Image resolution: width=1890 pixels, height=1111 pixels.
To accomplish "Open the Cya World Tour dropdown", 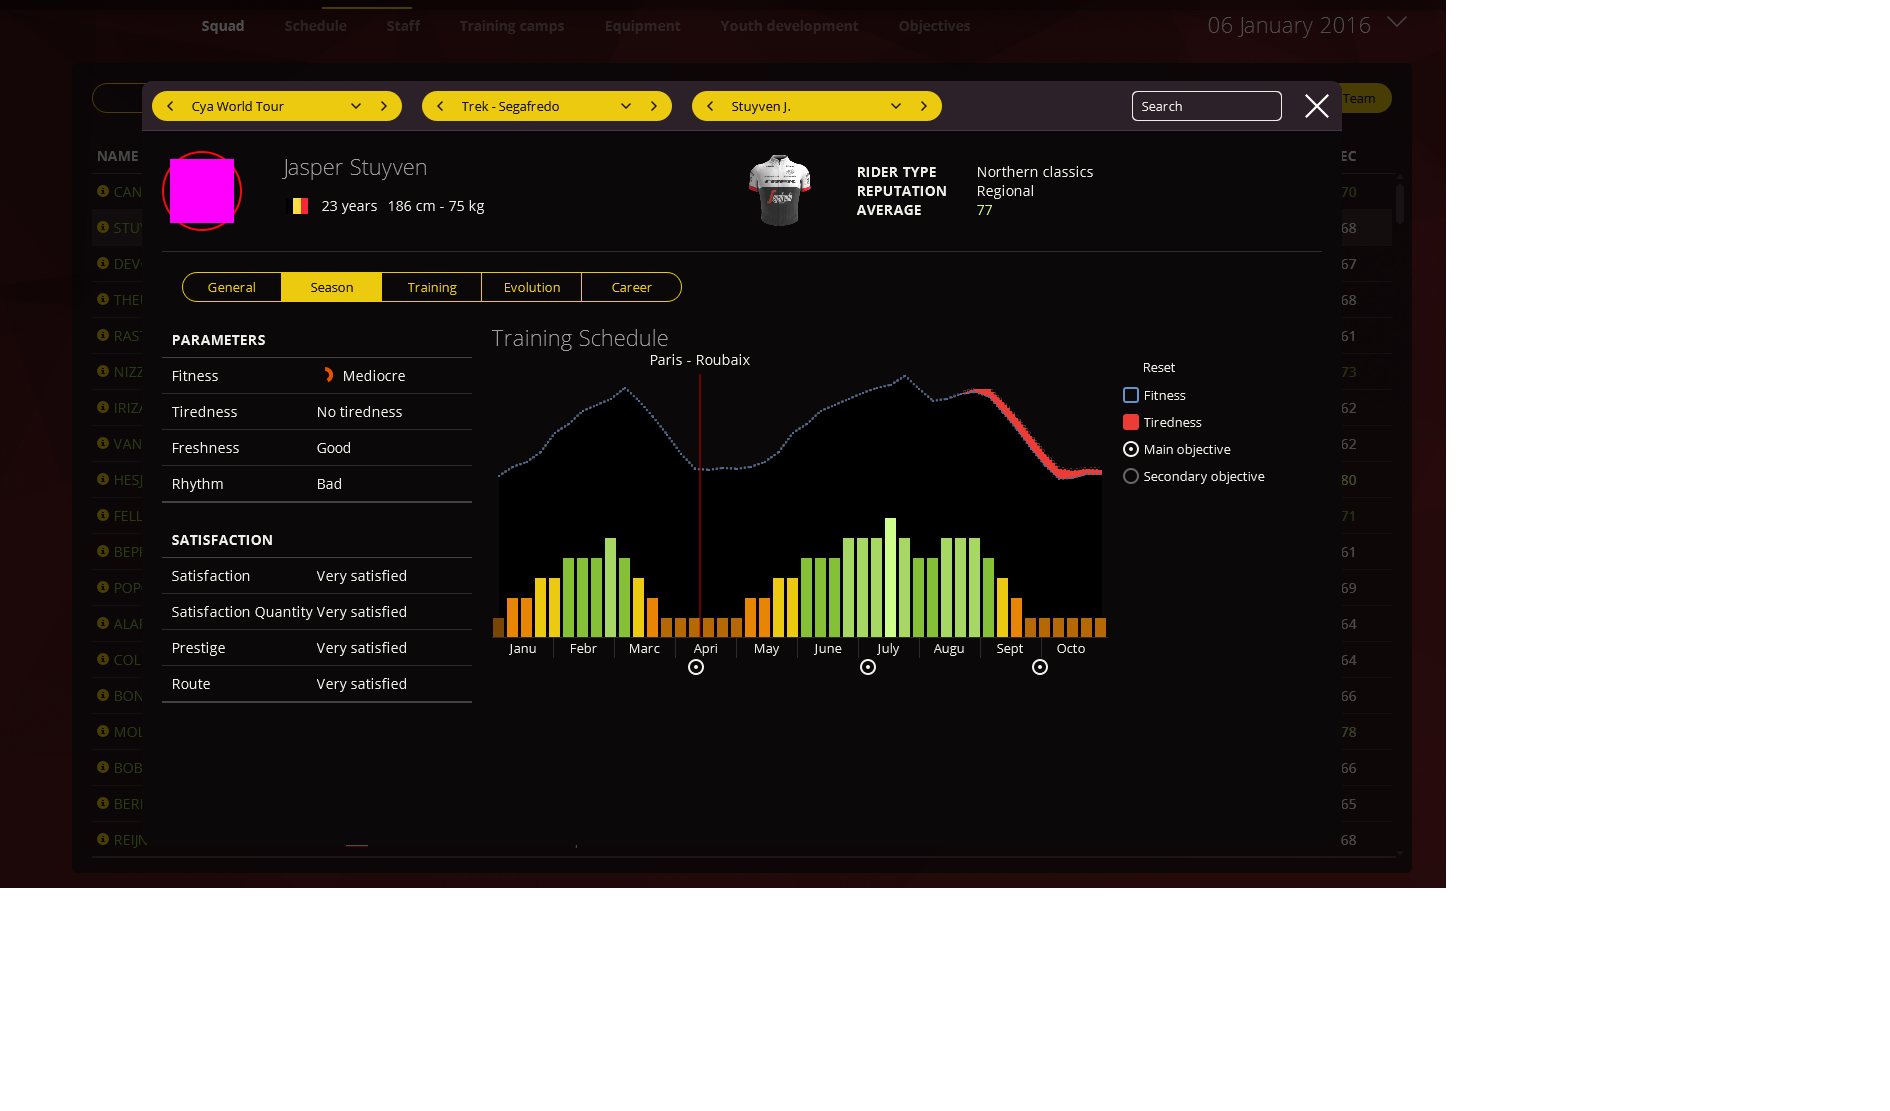I will pos(356,106).
